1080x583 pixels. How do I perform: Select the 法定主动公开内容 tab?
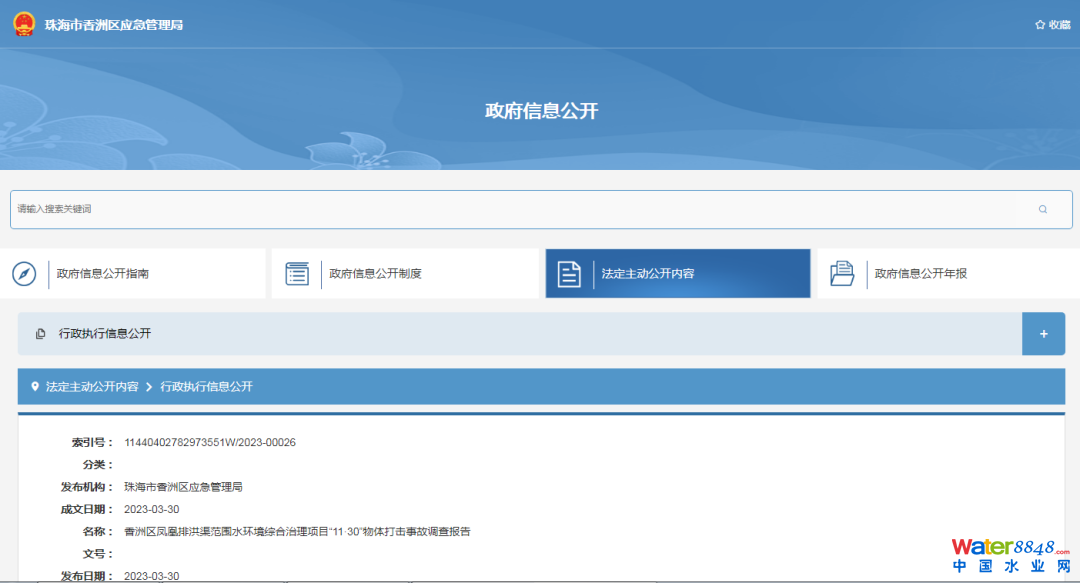tap(648, 274)
